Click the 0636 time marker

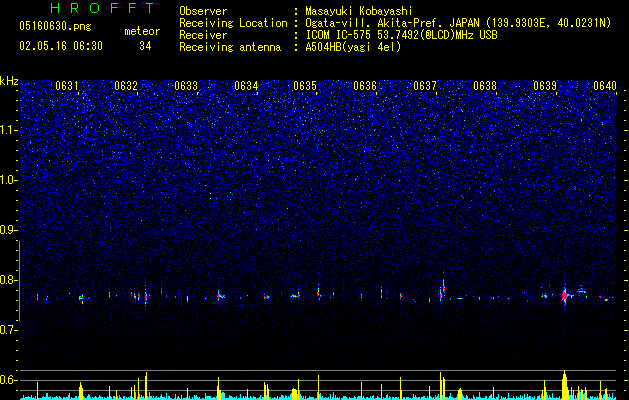(365, 86)
